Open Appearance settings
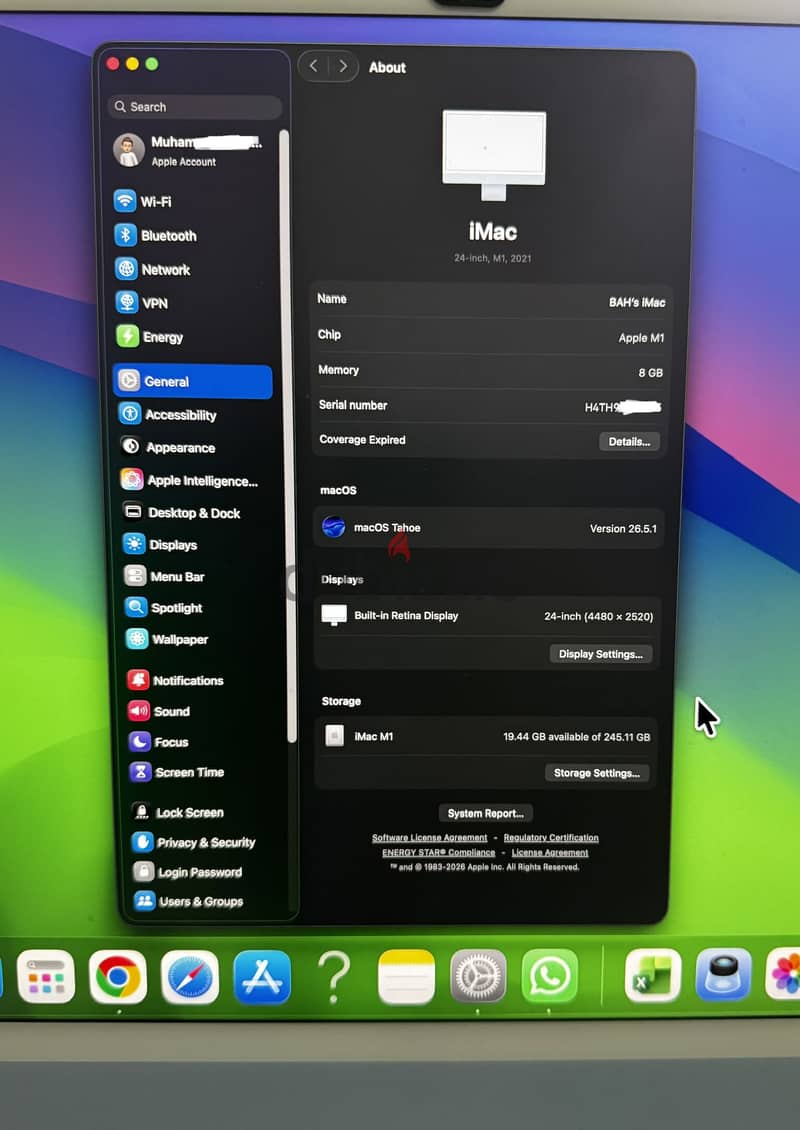This screenshot has height=1130, width=800. click(168, 447)
